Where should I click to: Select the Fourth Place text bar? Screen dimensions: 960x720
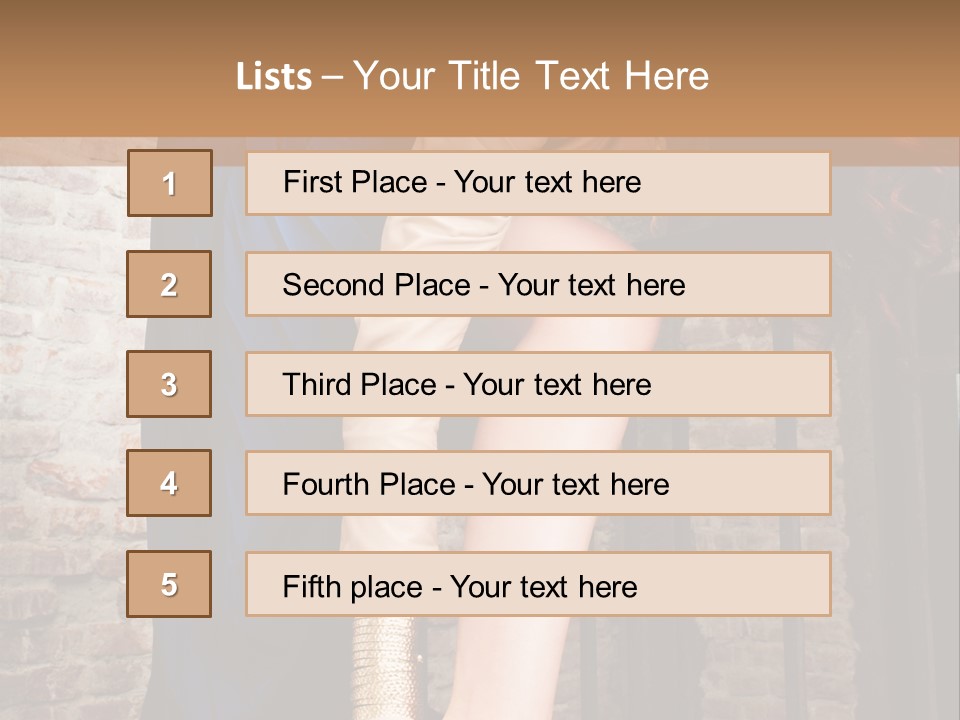point(538,483)
